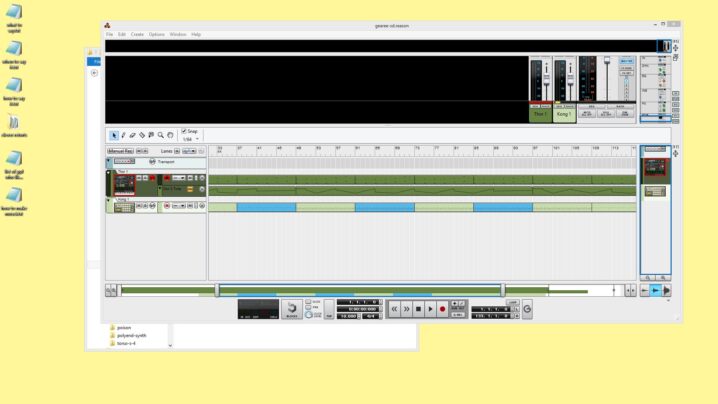Select the Magnify tool
718x404 pixels.
pyautogui.click(x=161, y=135)
